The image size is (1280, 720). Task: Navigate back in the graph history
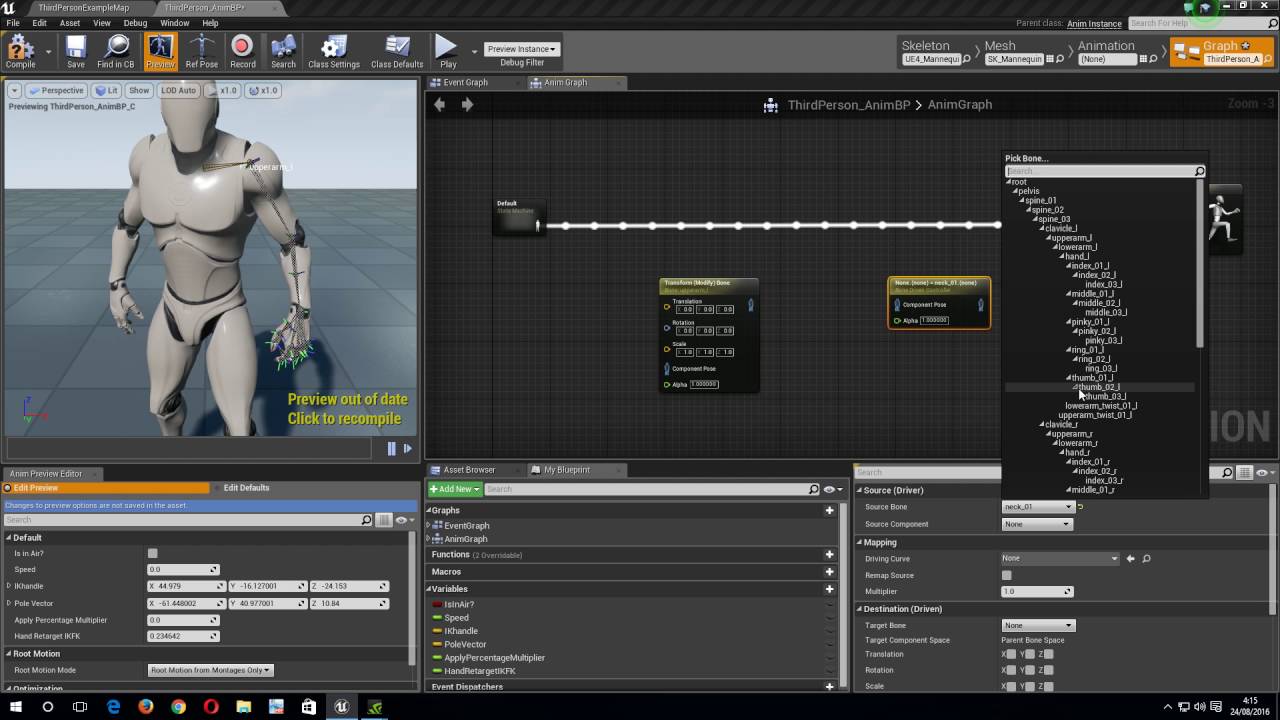439,104
